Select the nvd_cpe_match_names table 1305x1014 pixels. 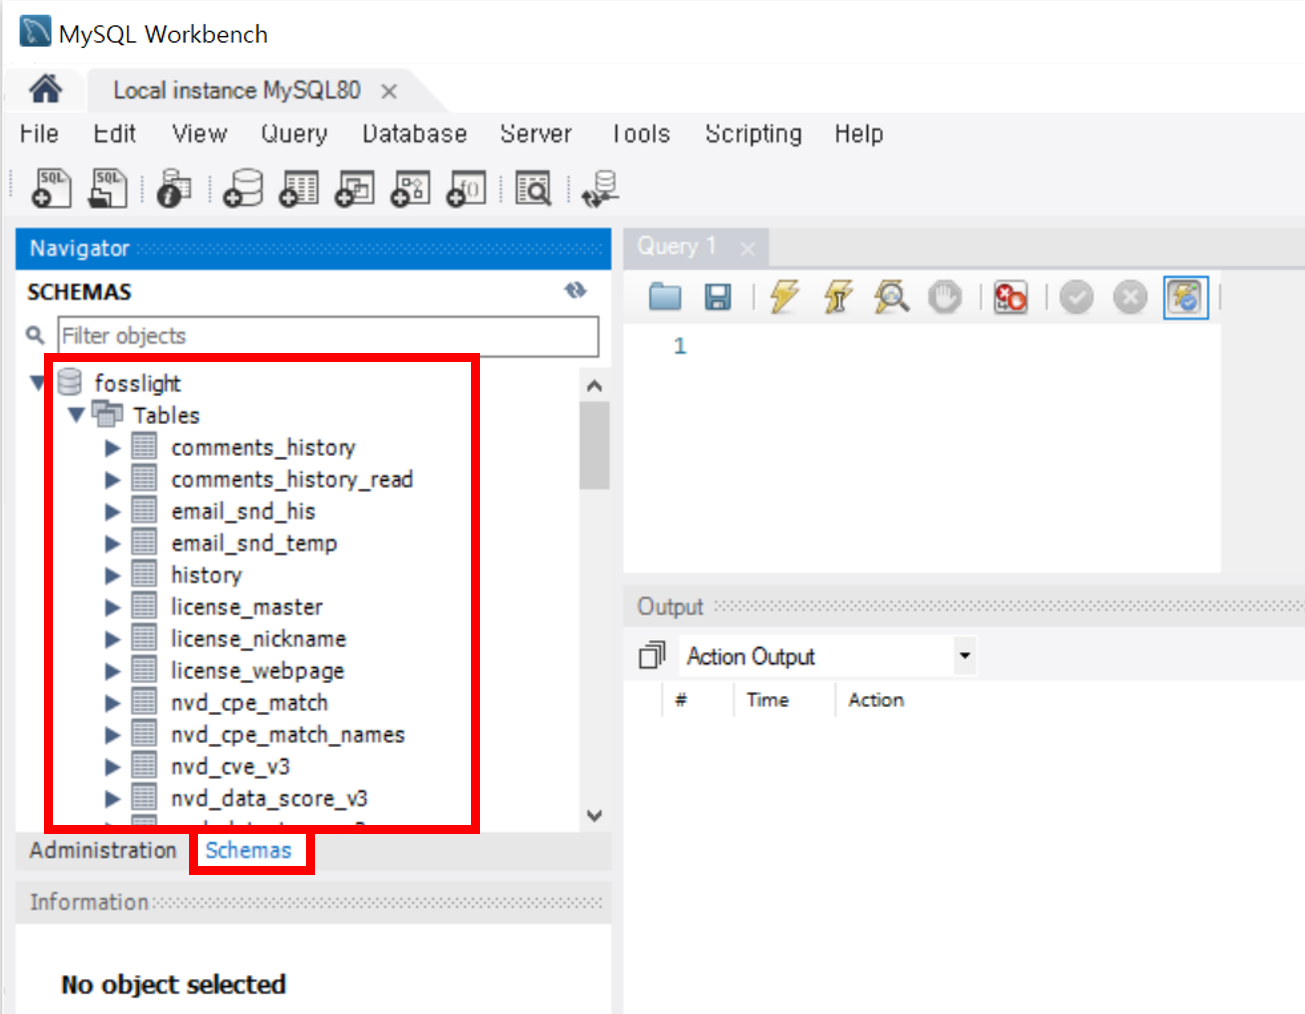click(288, 735)
